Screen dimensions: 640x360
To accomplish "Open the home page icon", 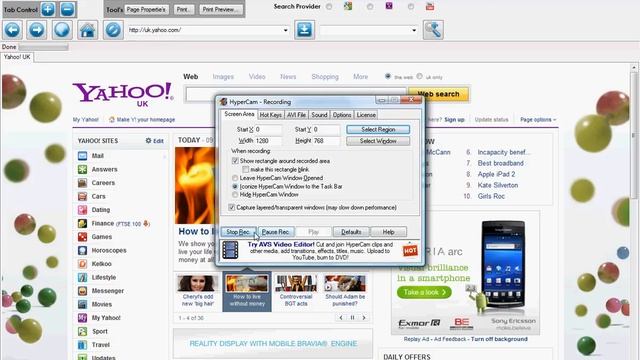I will (x=87, y=30).
